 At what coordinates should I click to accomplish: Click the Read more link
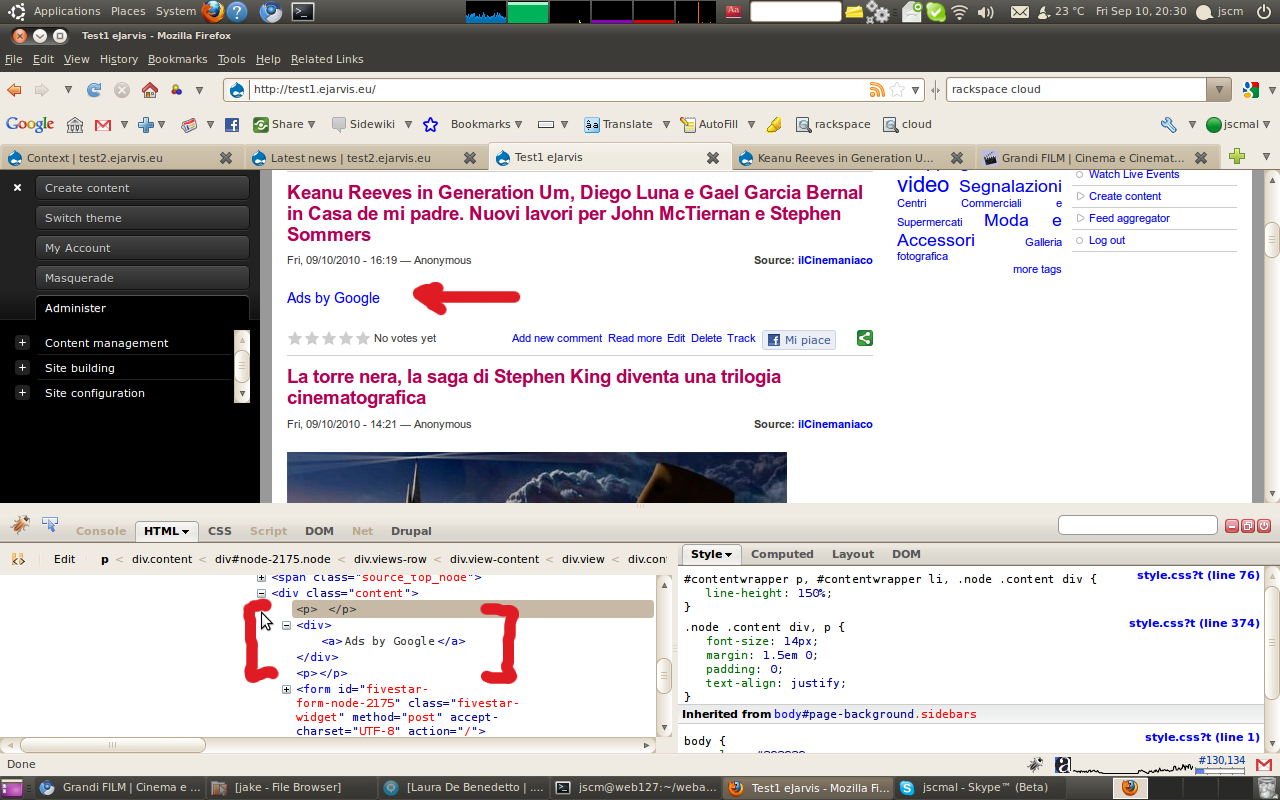[x=635, y=339]
